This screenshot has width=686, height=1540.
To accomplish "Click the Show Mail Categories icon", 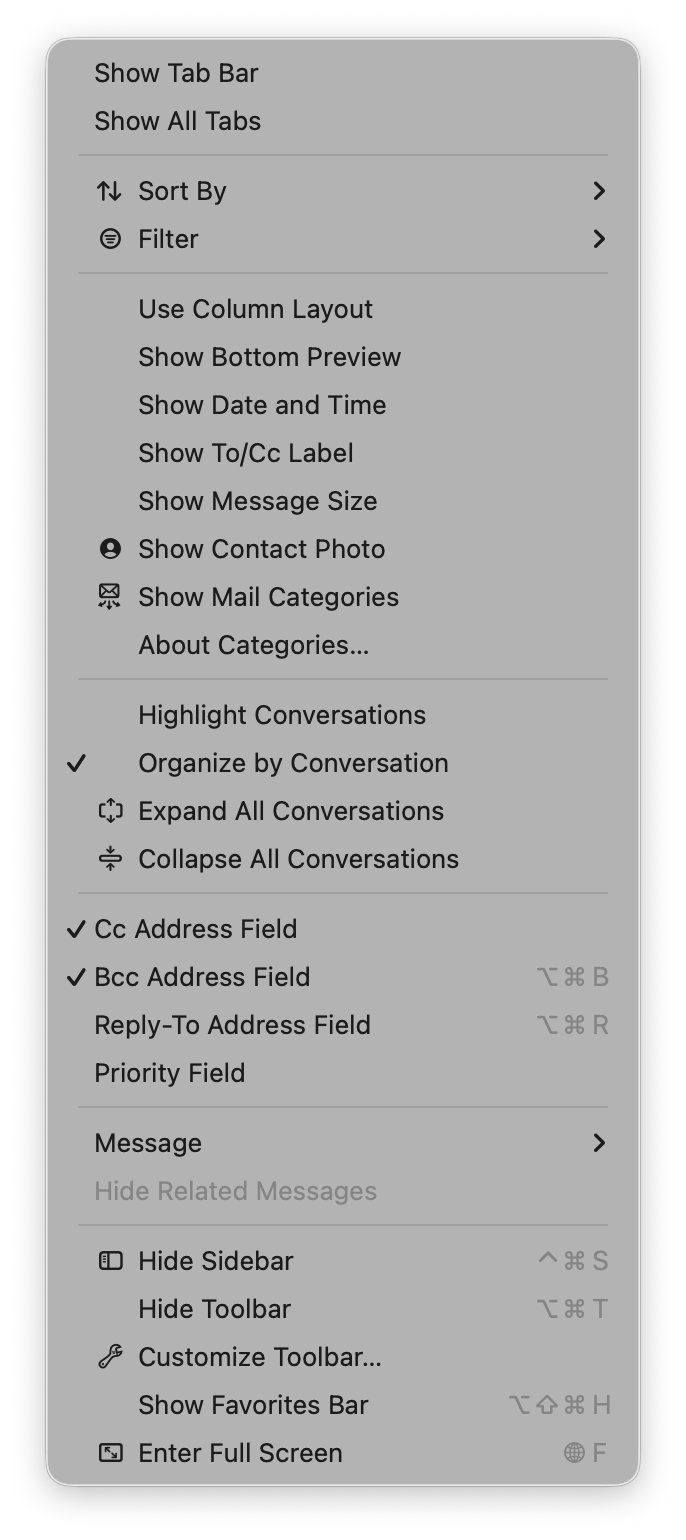I will (x=110, y=596).
